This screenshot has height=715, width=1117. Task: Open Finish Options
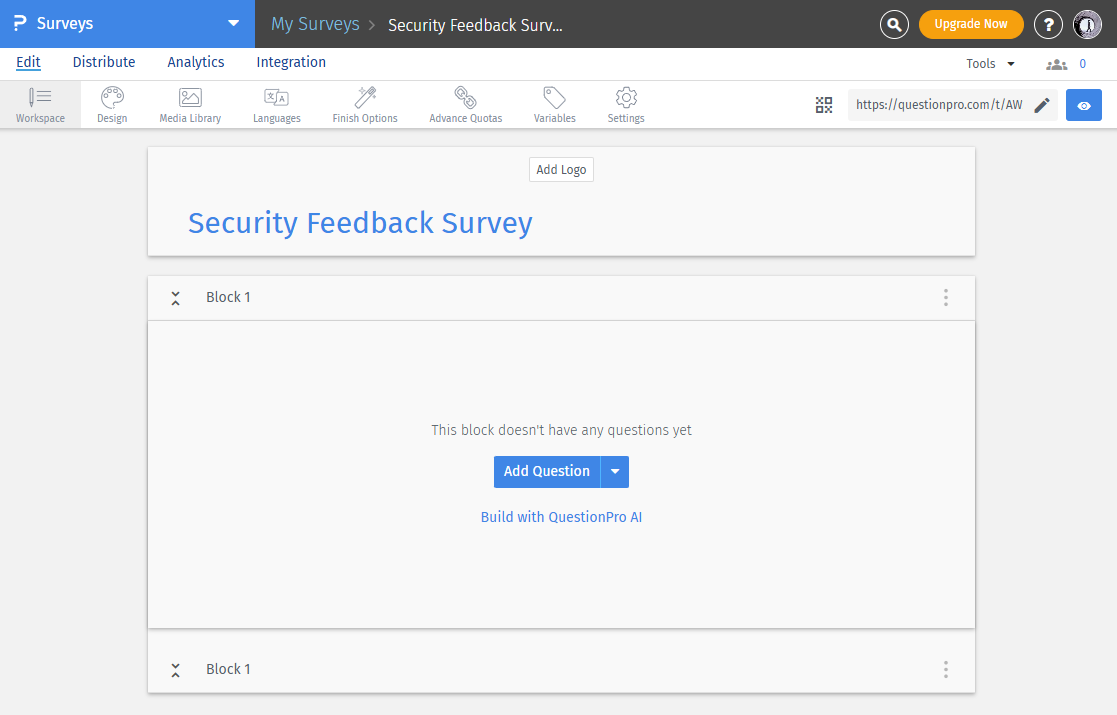click(364, 104)
